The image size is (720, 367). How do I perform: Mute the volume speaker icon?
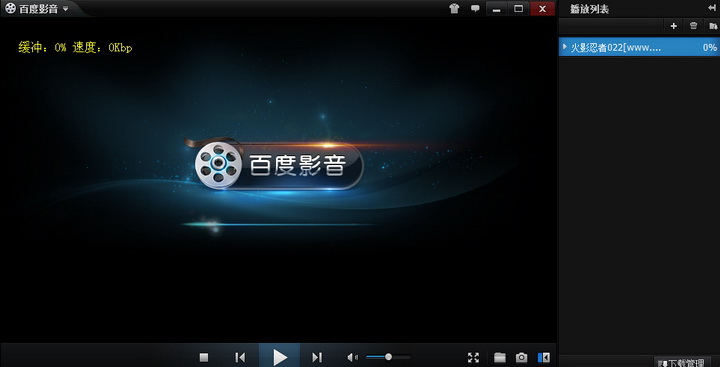click(x=352, y=357)
